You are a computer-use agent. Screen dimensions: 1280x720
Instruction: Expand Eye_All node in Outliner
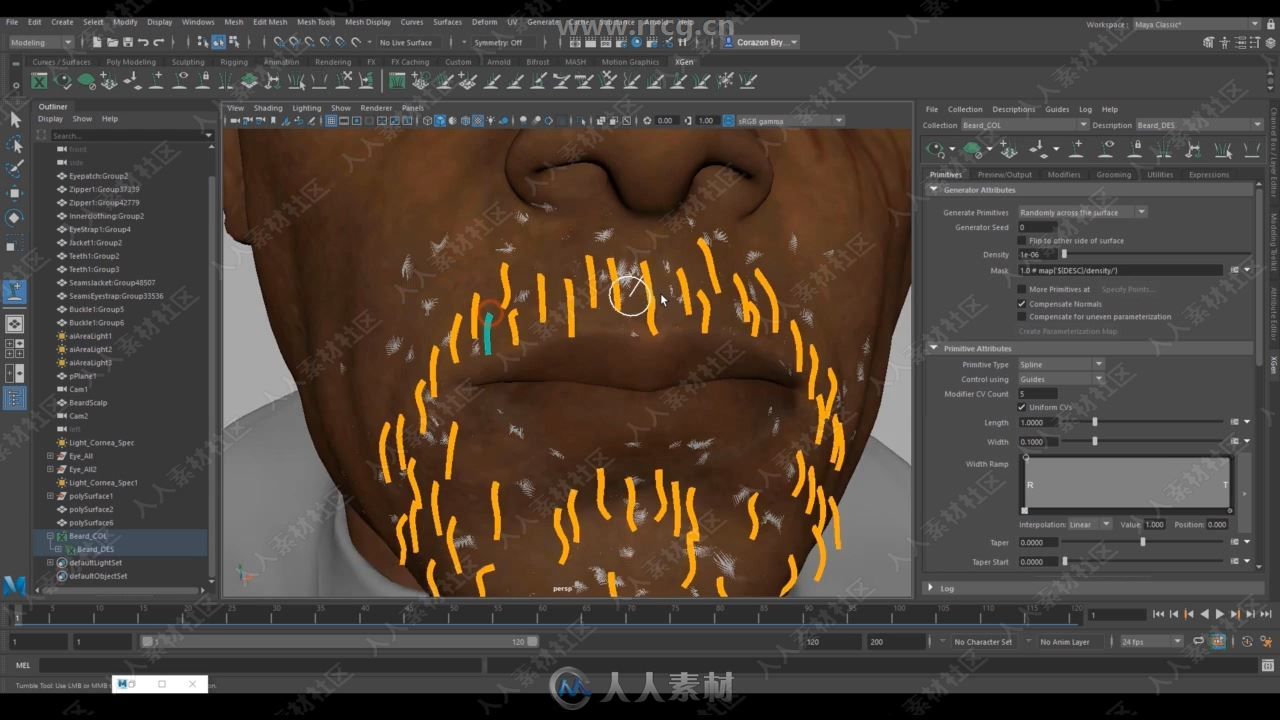[50, 456]
